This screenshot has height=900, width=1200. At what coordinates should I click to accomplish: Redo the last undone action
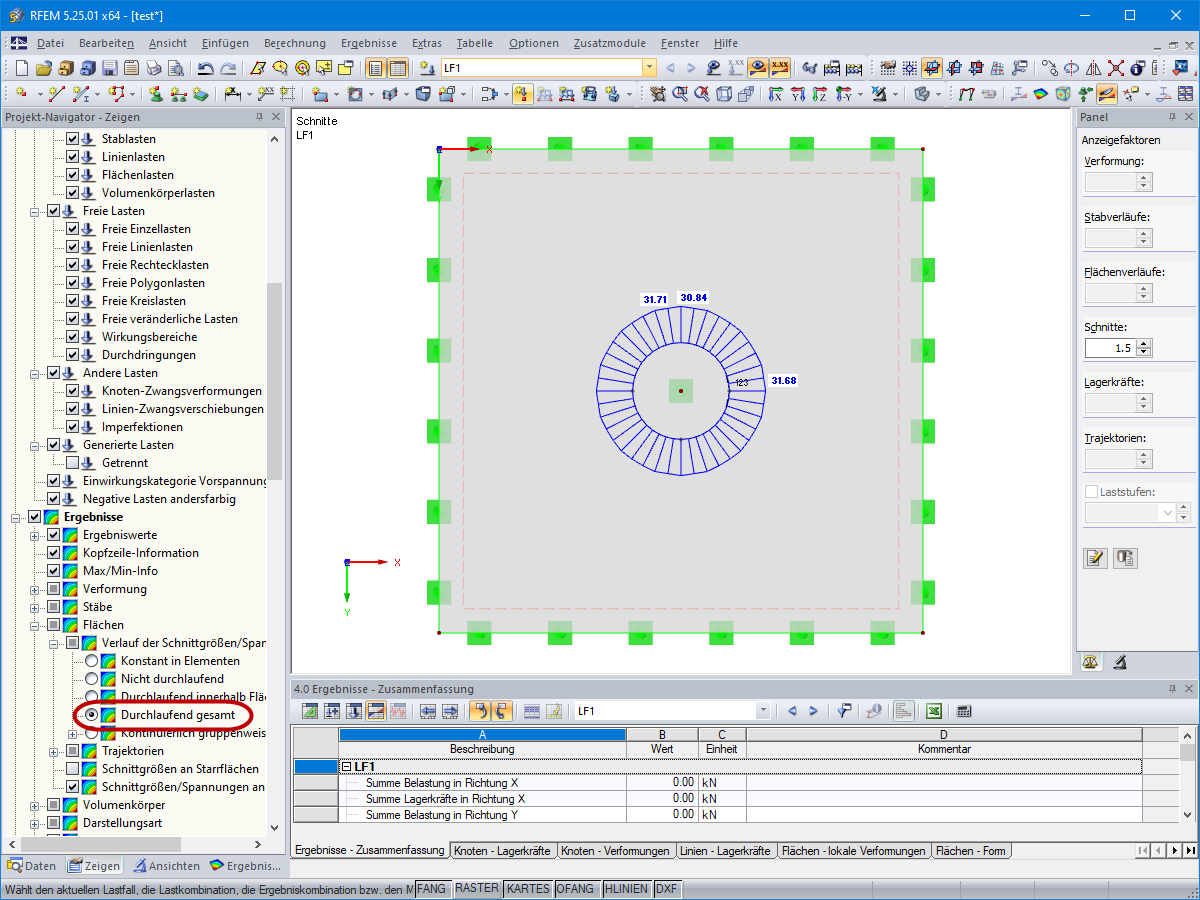click(x=228, y=68)
